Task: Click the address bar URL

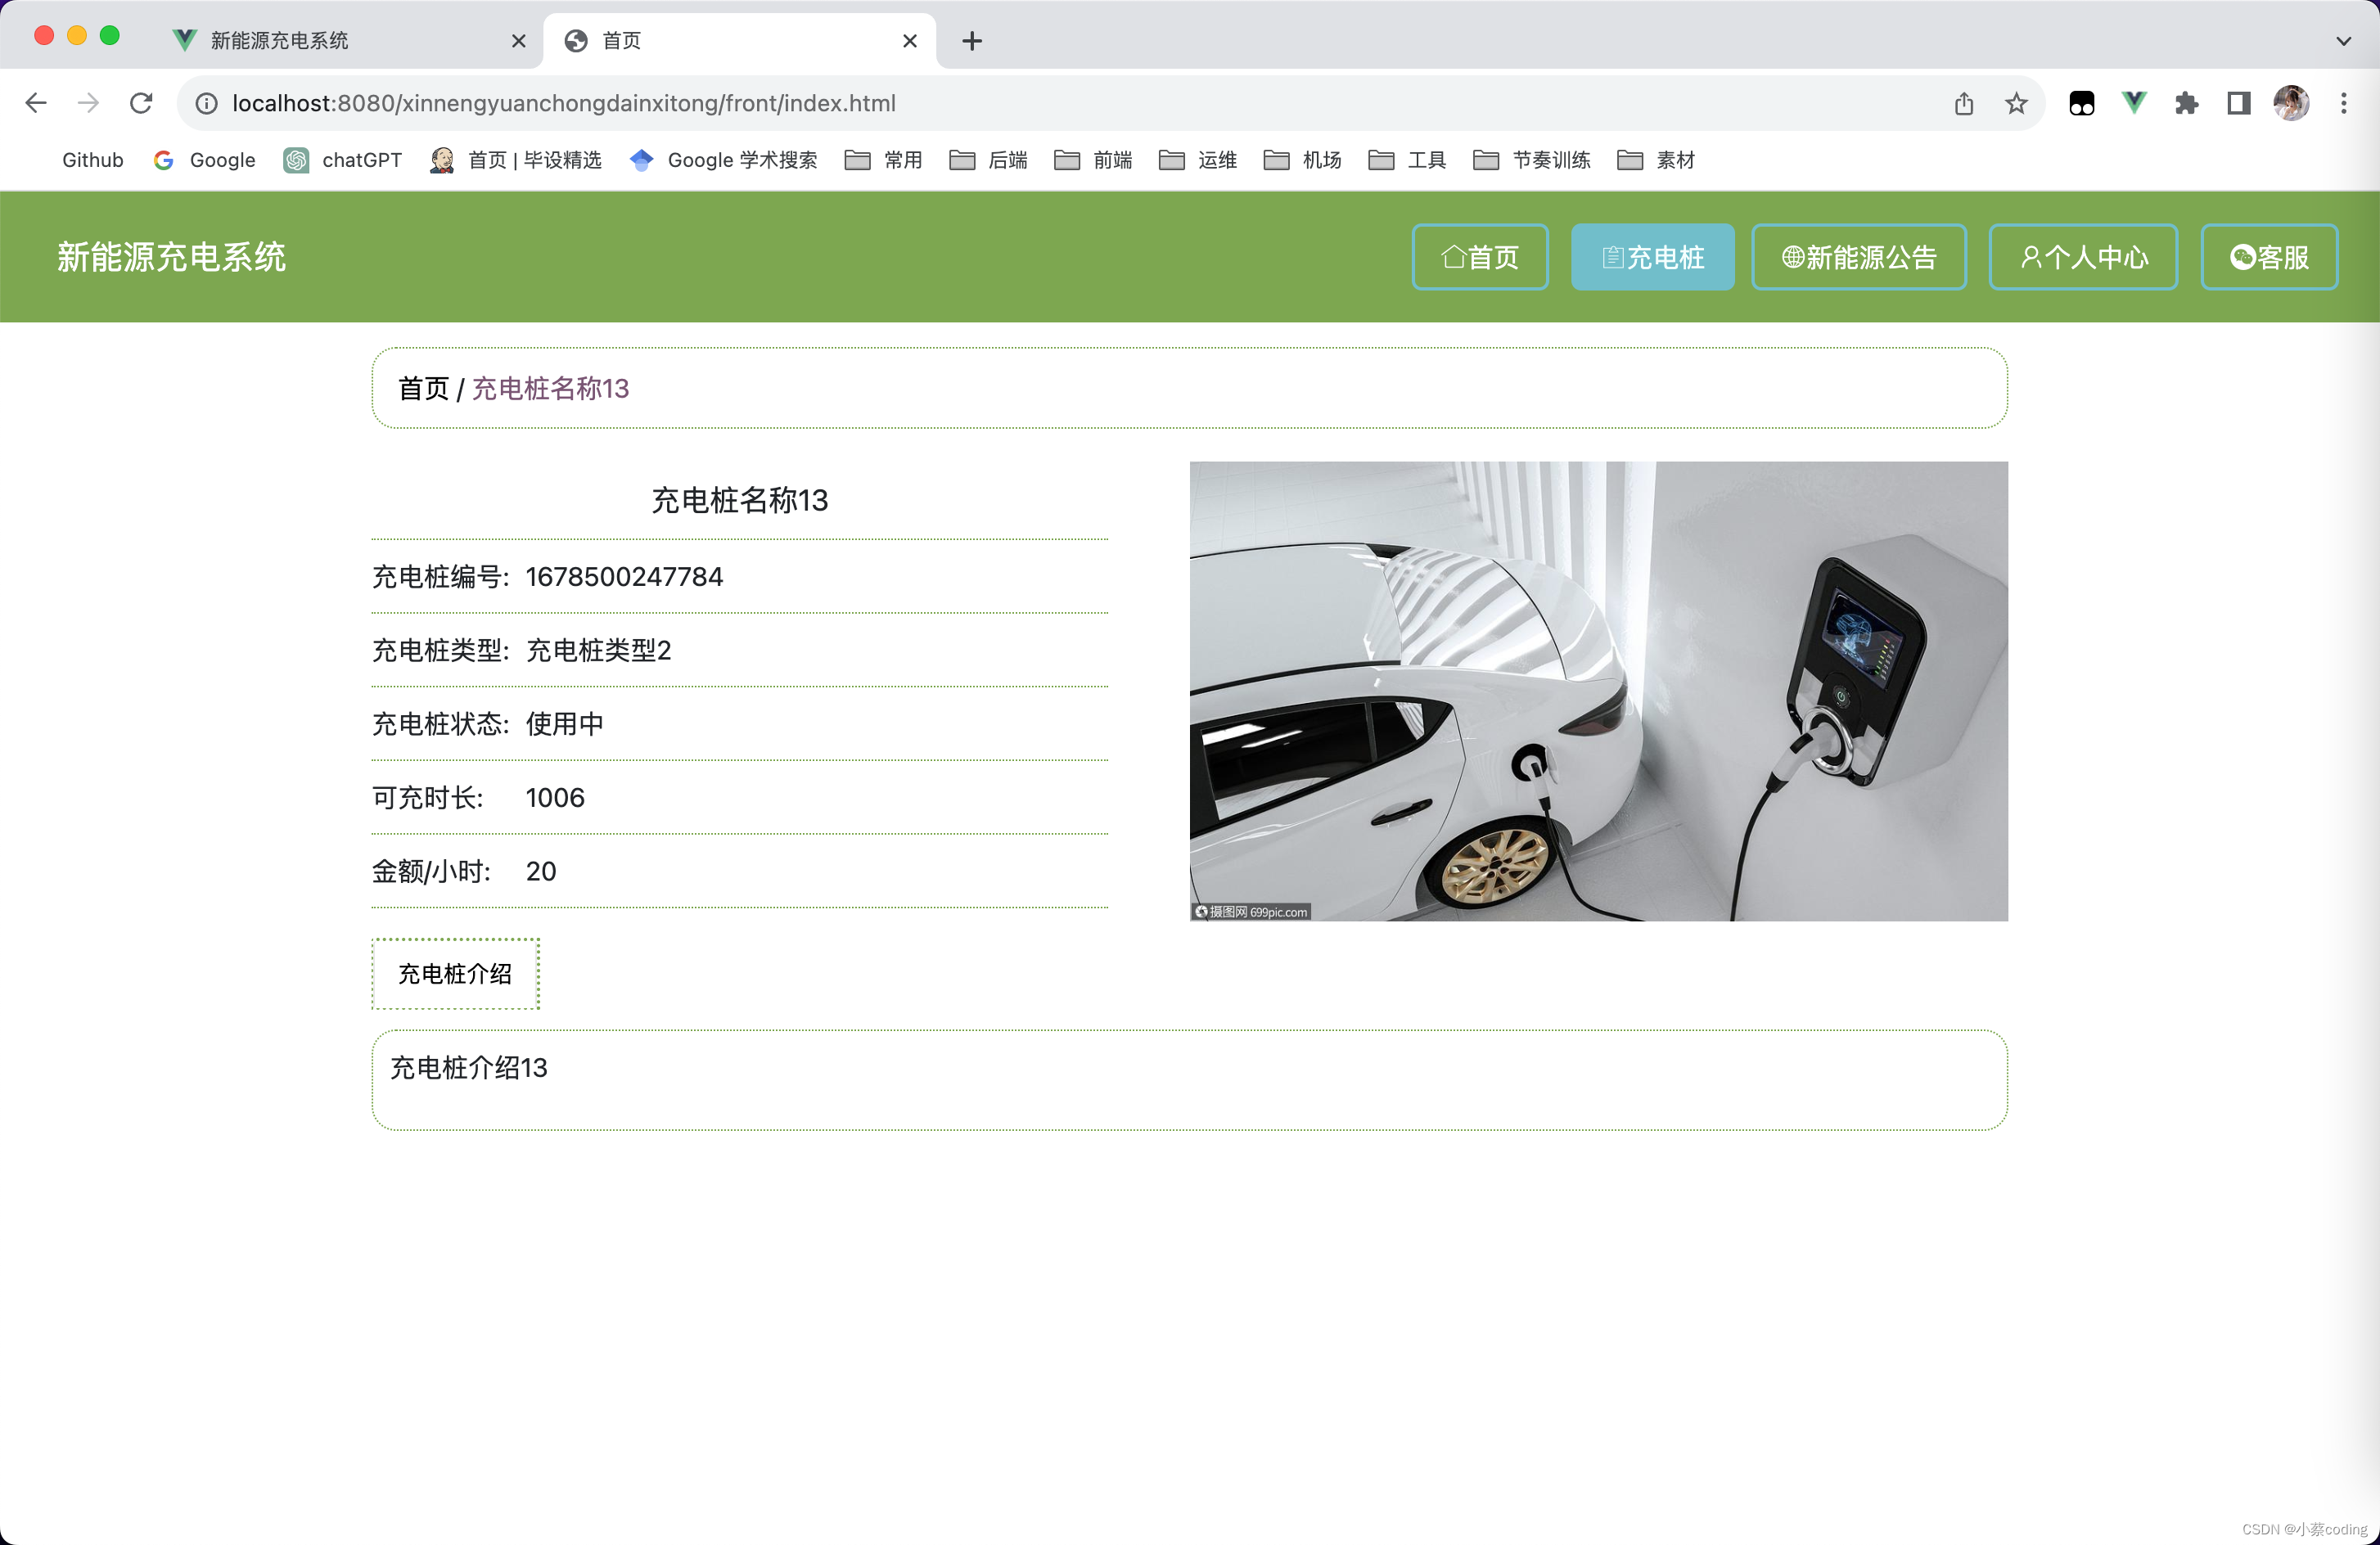Action: point(564,103)
